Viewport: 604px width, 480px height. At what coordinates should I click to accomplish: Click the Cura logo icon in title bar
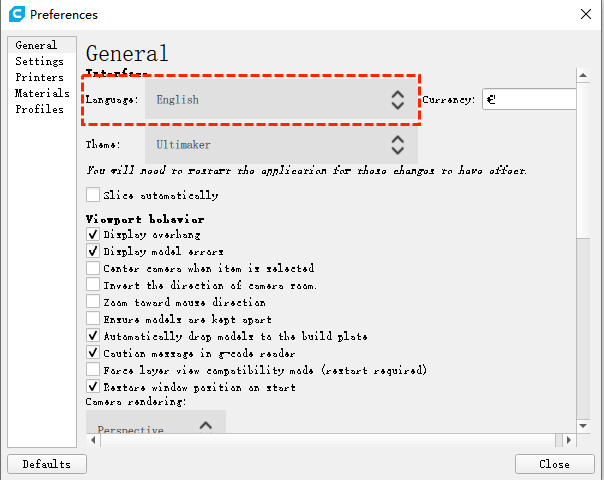pyautogui.click(x=17, y=14)
